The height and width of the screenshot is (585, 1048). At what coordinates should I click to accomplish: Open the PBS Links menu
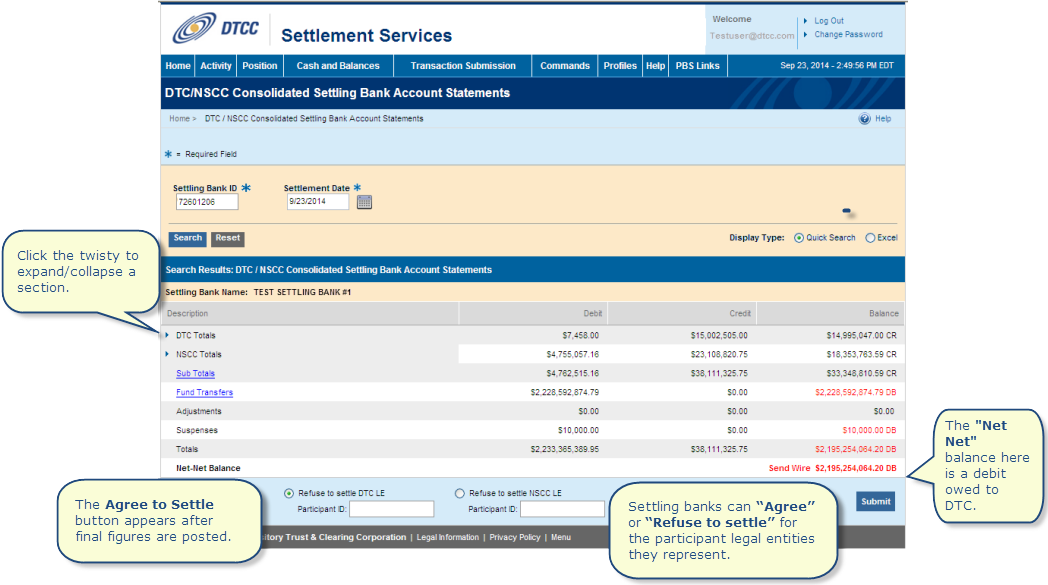(697, 66)
